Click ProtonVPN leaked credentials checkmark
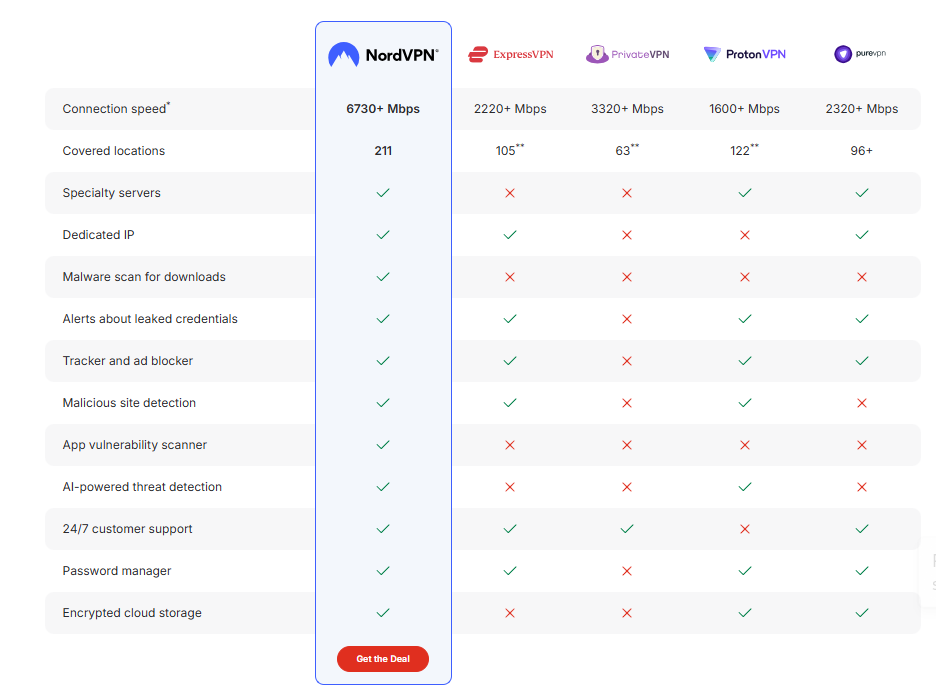This screenshot has height=696, width=936. point(745,319)
